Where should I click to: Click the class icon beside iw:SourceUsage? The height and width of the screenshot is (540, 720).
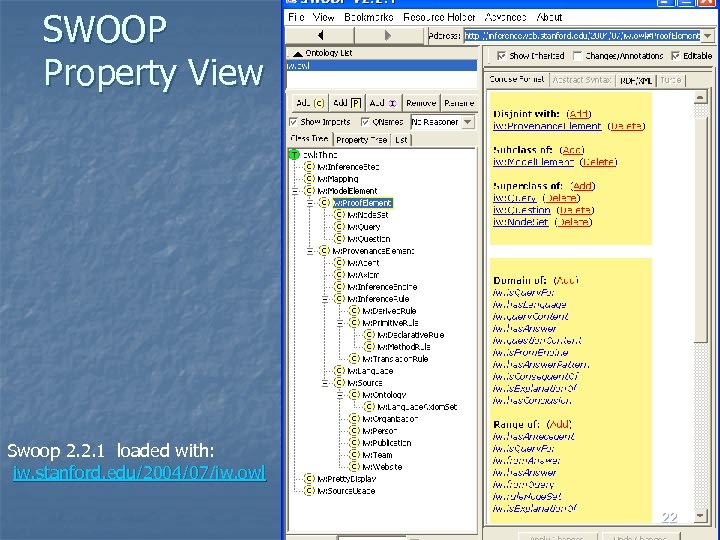click(x=309, y=490)
